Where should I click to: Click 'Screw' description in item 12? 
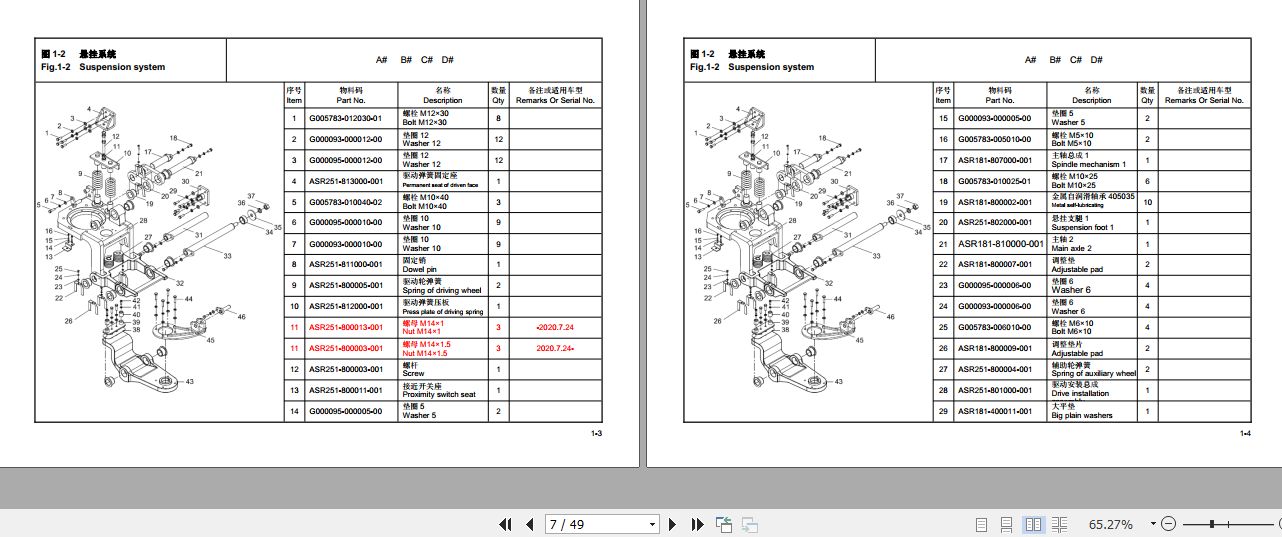(413, 374)
